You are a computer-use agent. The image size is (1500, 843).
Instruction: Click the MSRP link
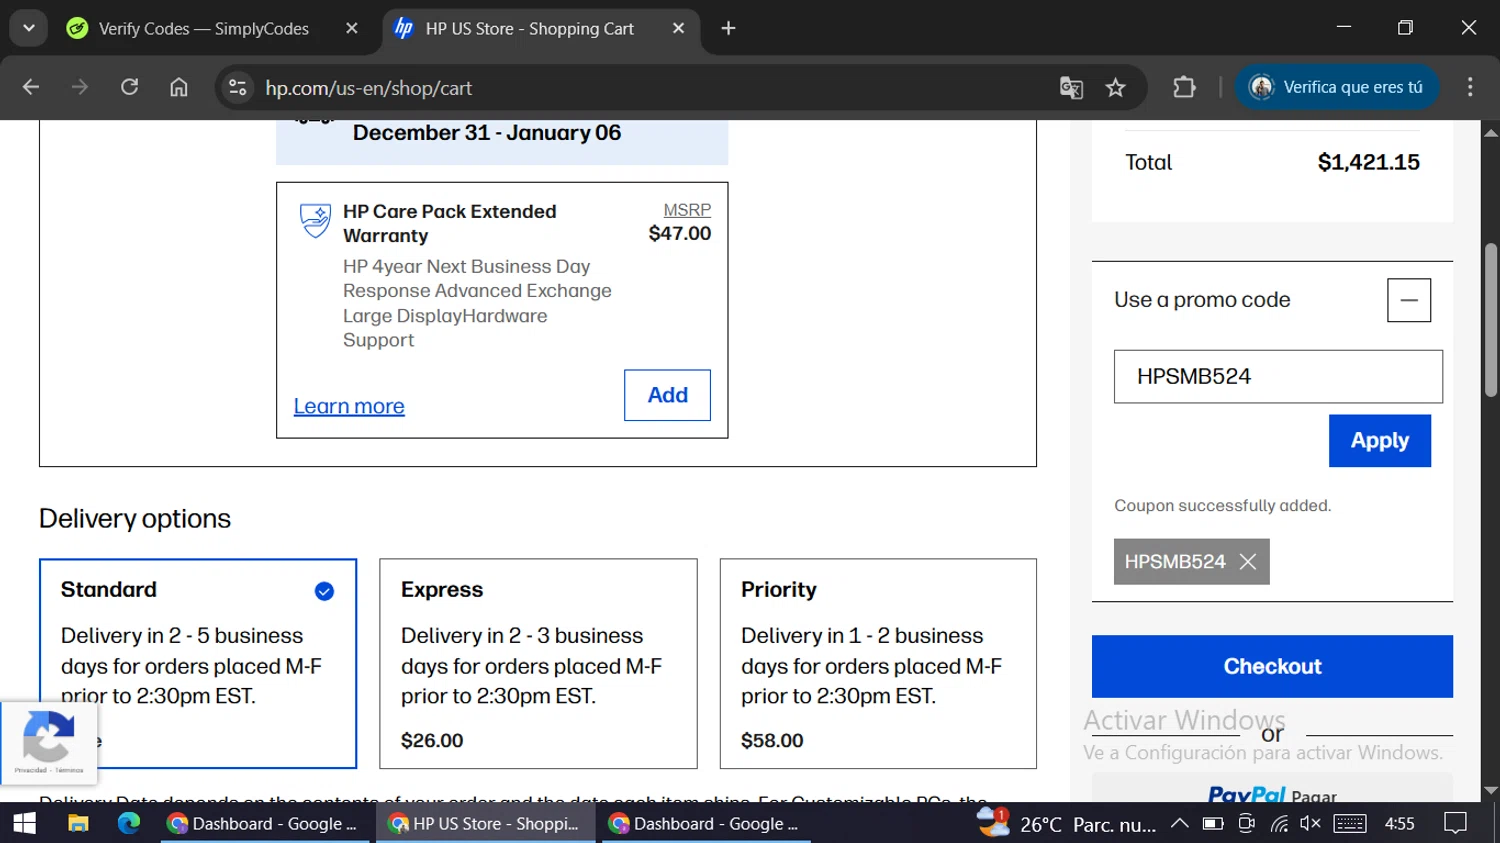point(687,210)
